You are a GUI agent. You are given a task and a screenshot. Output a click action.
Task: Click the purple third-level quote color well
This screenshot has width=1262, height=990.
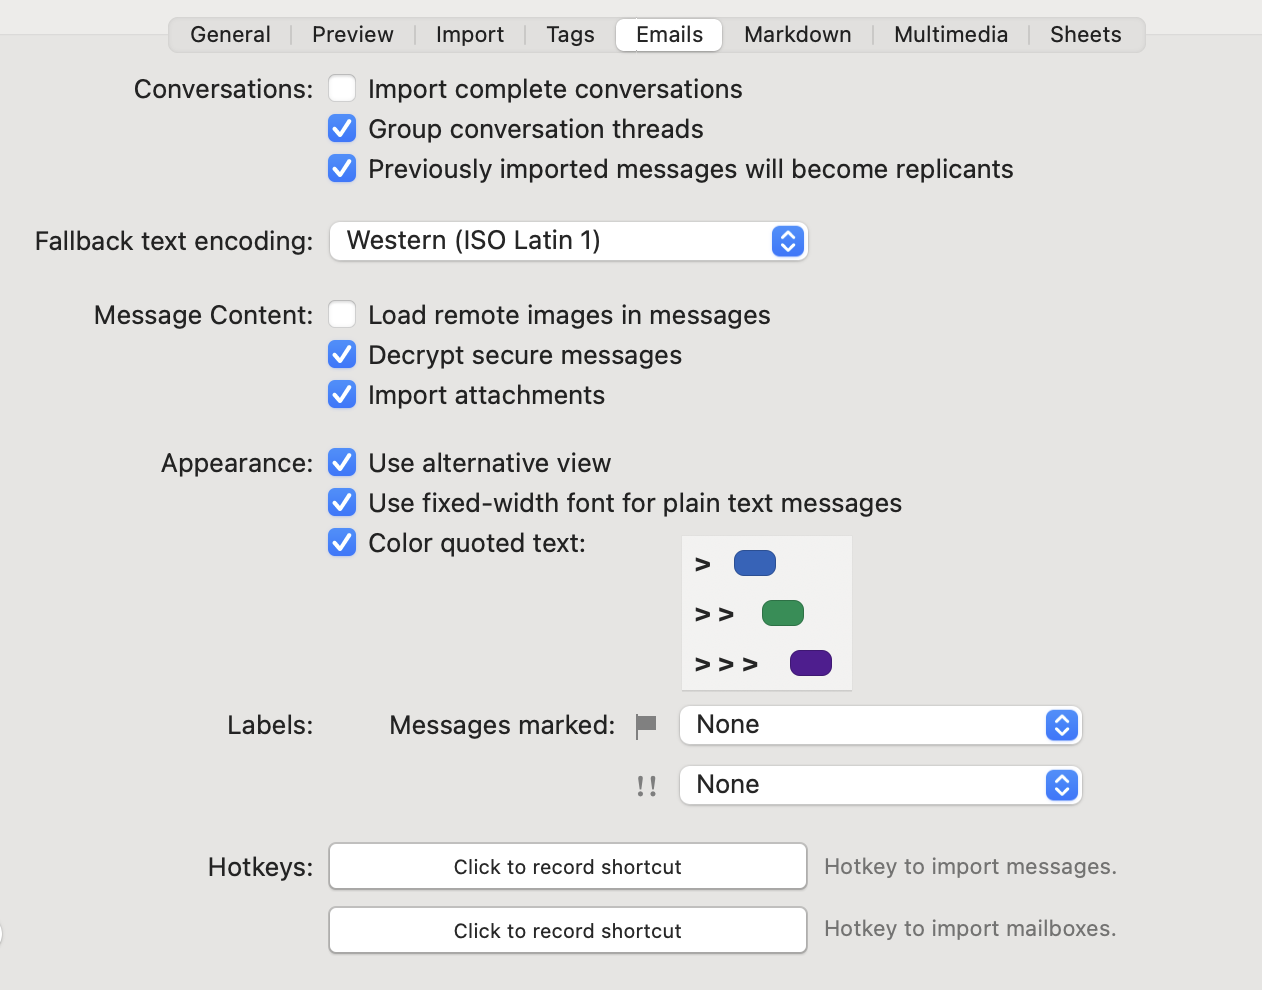coord(810,663)
